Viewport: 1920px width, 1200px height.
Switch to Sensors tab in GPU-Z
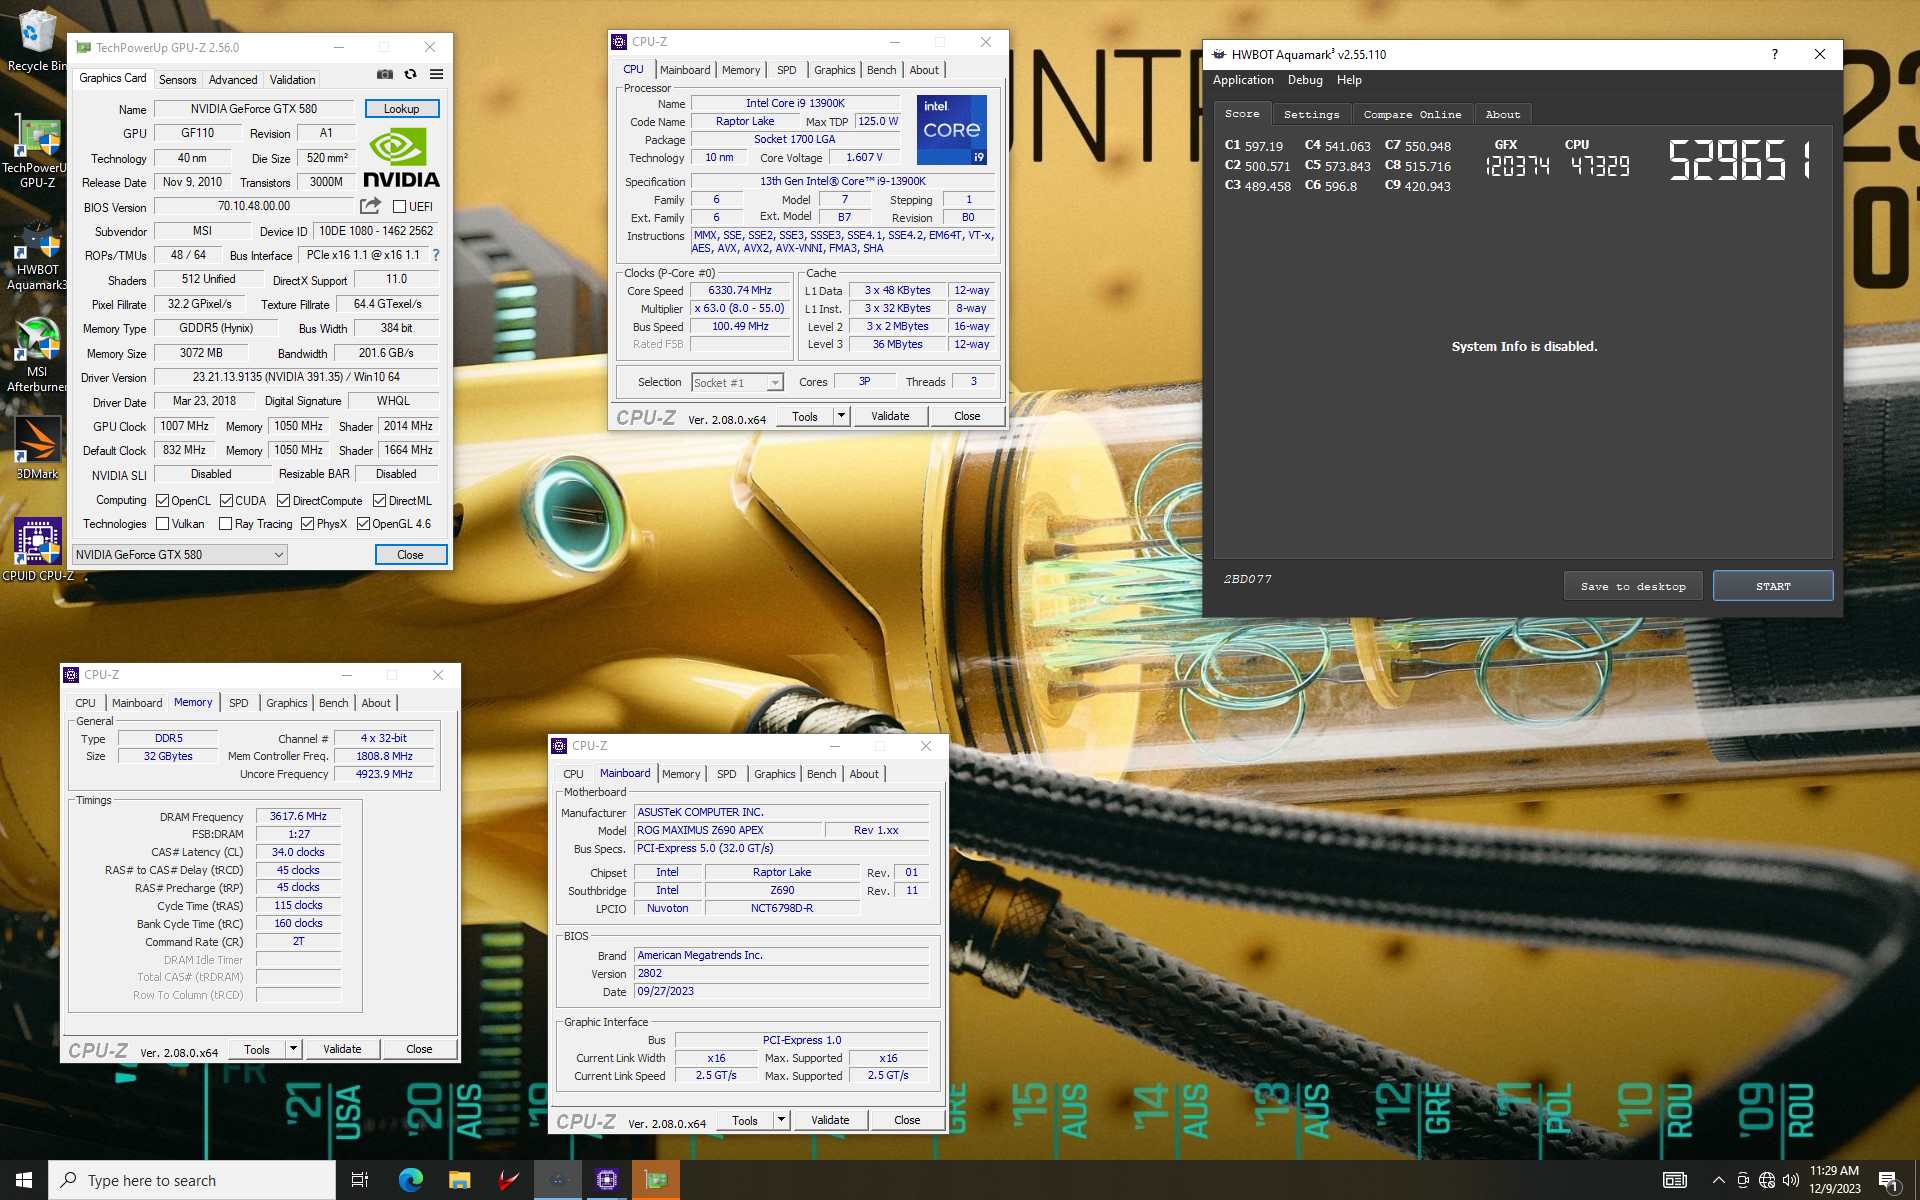click(x=178, y=79)
